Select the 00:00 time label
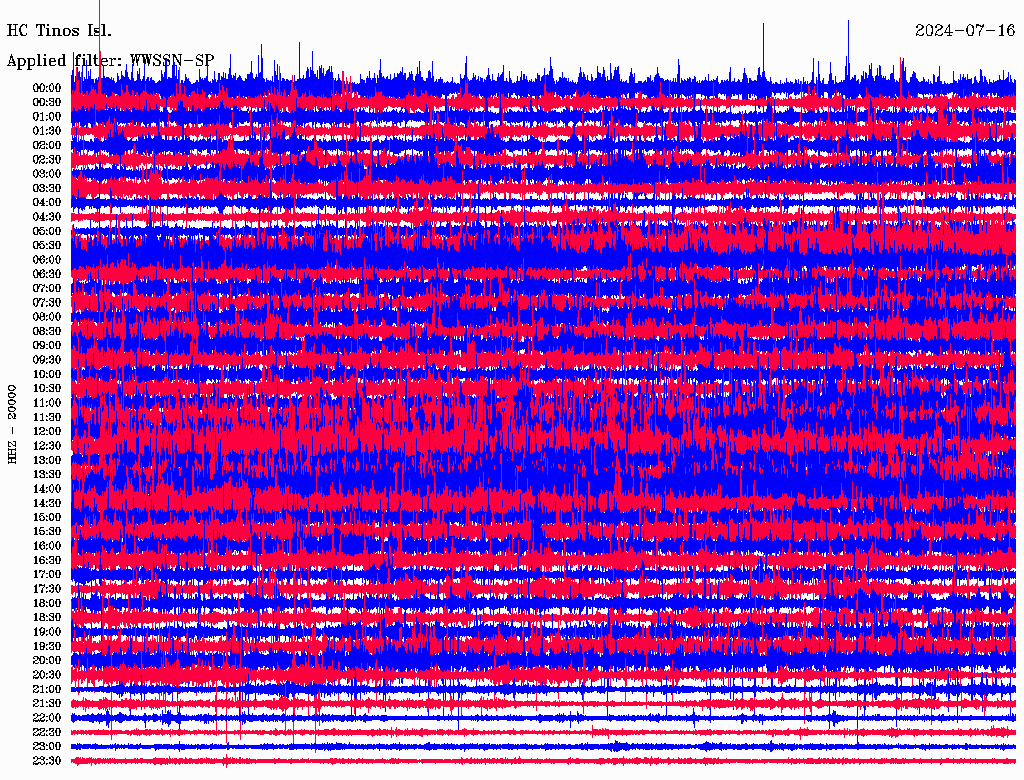Image resolution: width=1024 pixels, height=780 pixels. (x=47, y=88)
